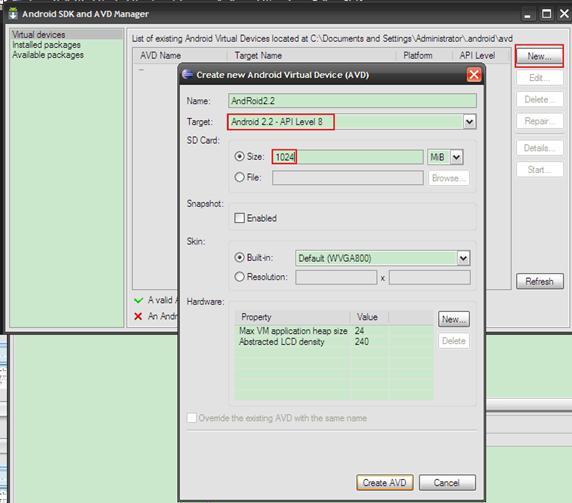This screenshot has width=572, height=503.
Task: Open the MiB size unit dropdown
Action: pyautogui.click(x=456, y=157)
